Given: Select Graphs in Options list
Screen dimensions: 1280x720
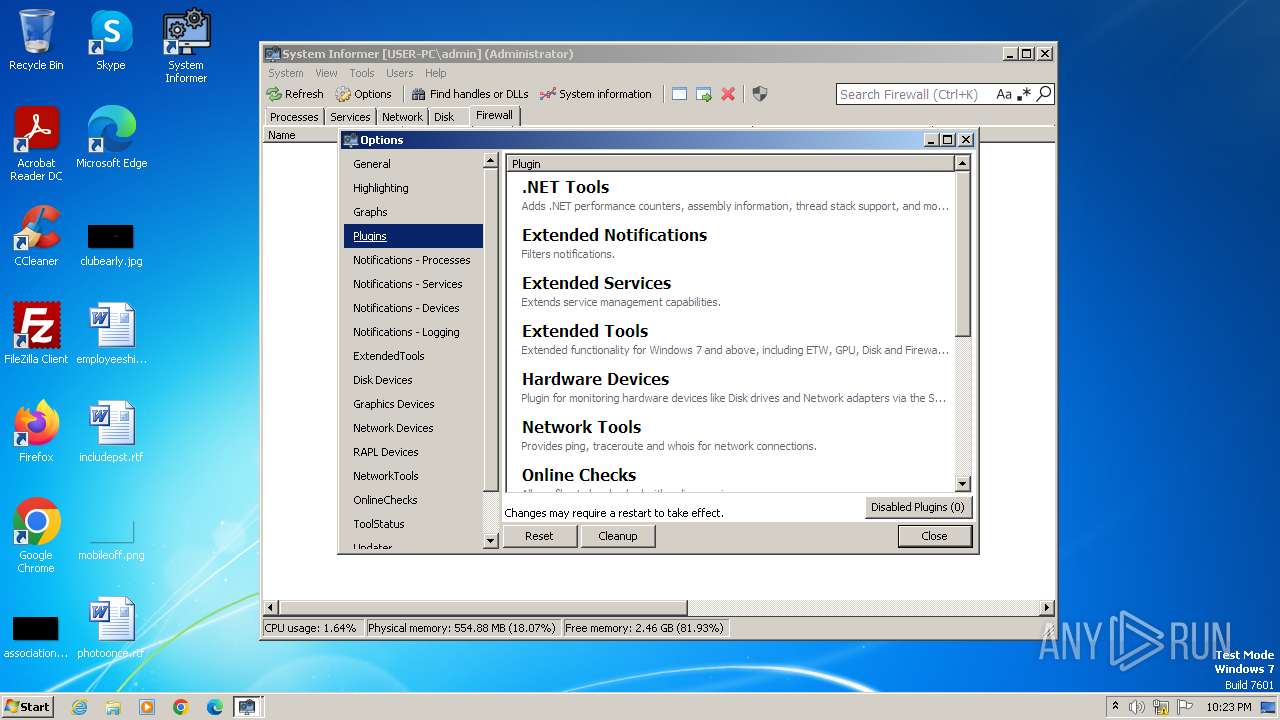Looking at the screenshot, I should (x=413, y=212).
